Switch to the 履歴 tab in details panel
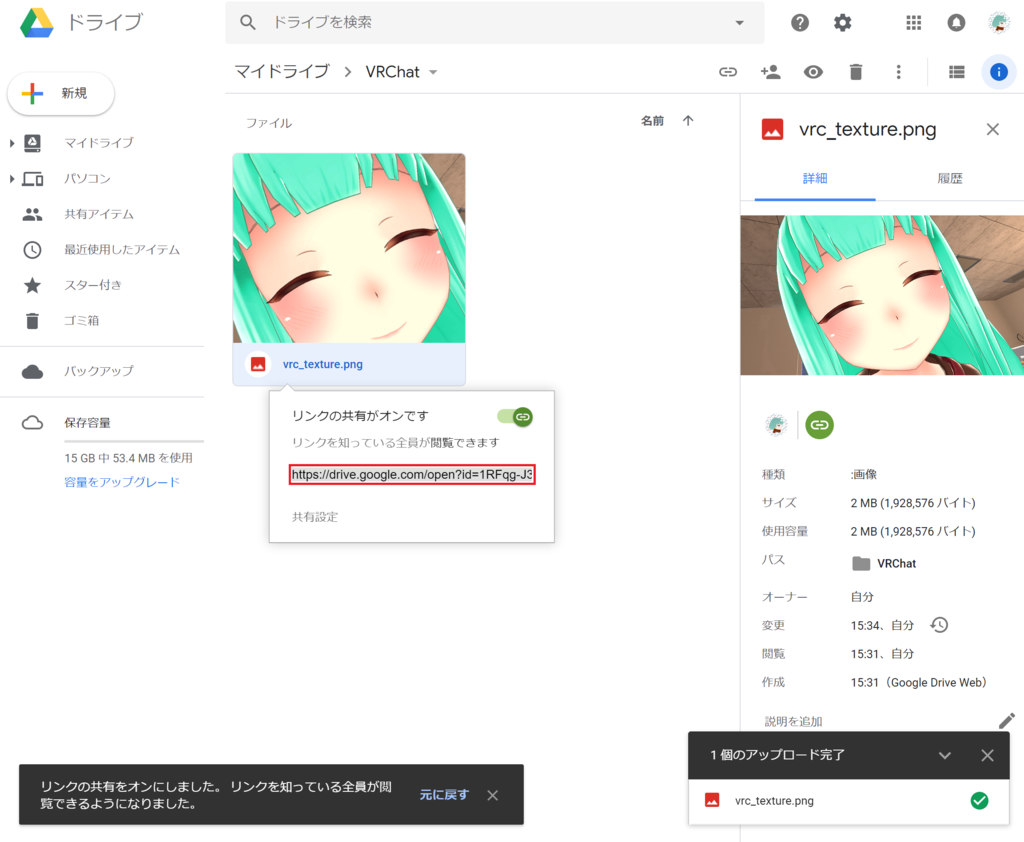1024x842 pixels. point(949,177)
